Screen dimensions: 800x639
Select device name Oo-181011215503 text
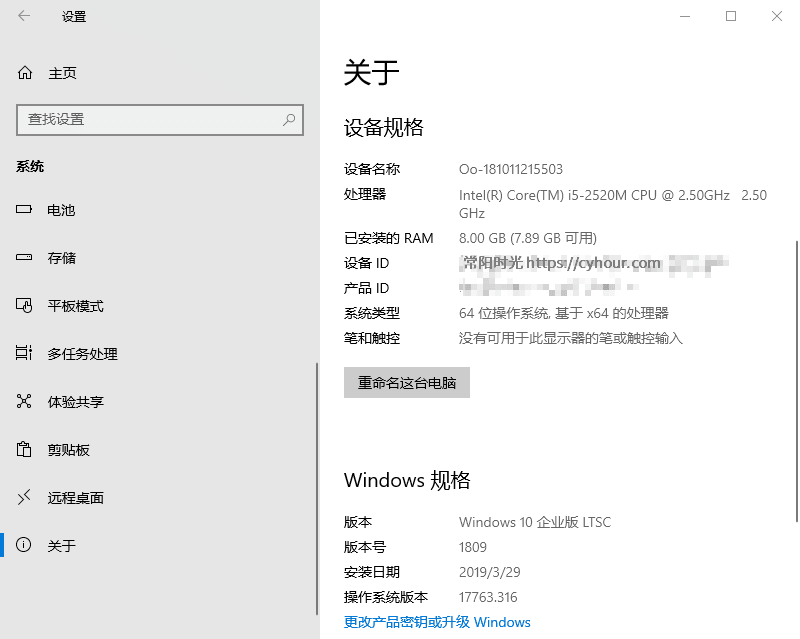[511, 169]
